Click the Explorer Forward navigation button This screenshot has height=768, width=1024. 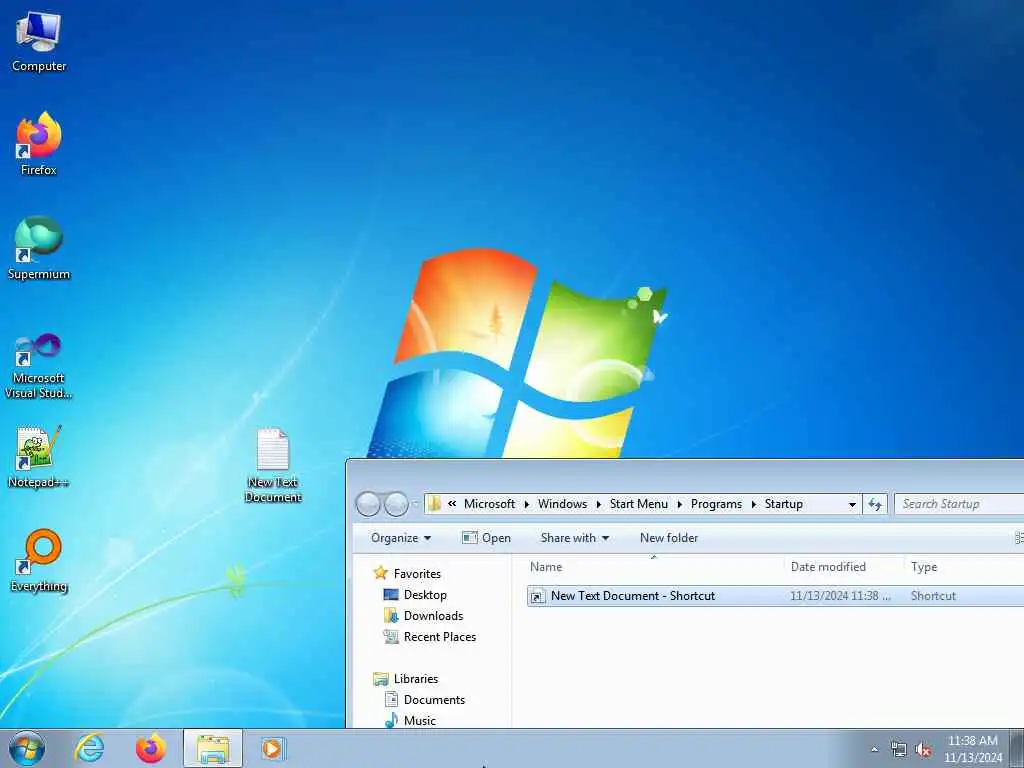(396, 504)
